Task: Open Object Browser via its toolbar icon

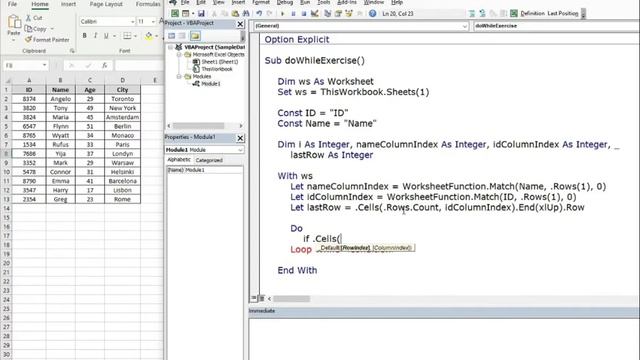Action: [x=349, y=13]
